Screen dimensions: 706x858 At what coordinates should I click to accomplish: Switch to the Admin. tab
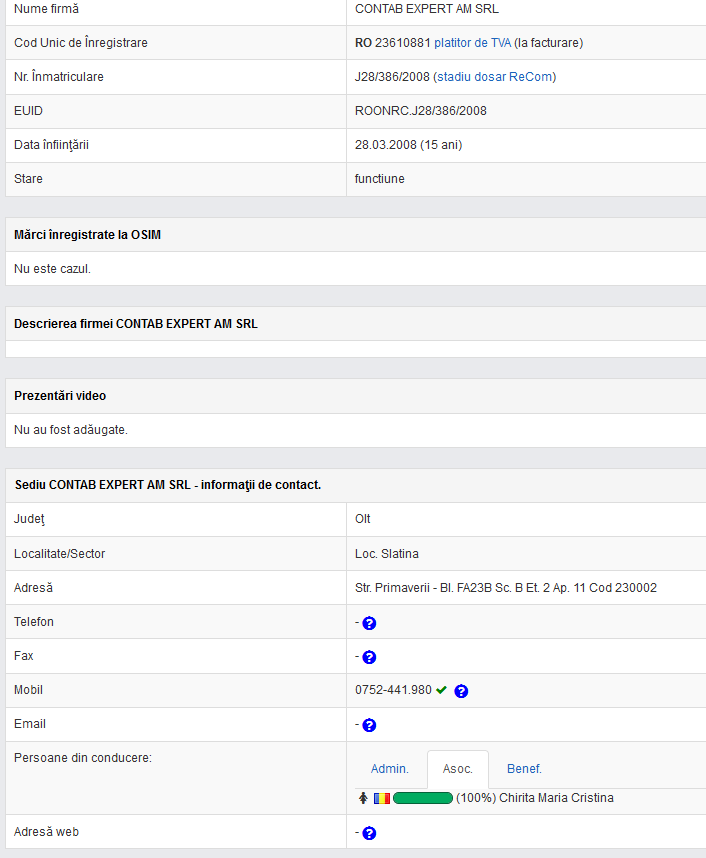390,769
